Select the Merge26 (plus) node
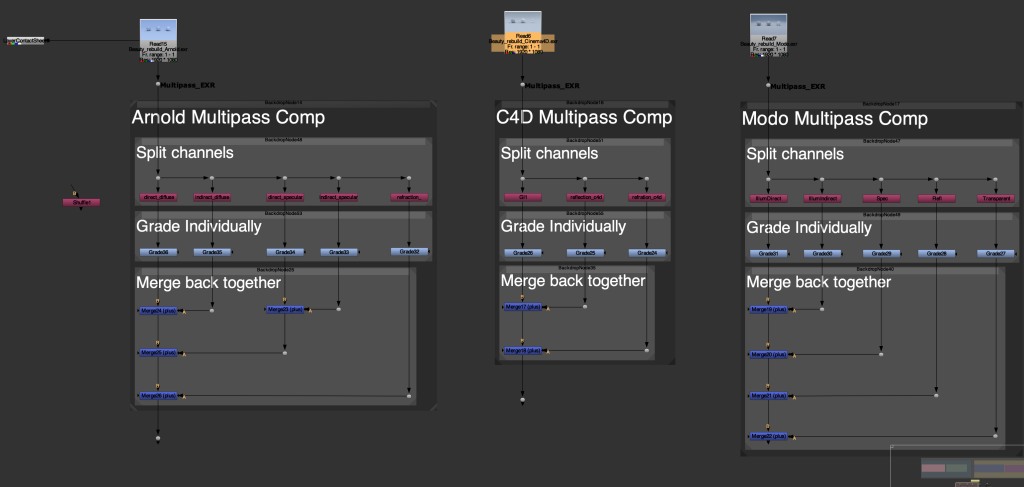Image resolution: width=1024 pixels, height=487 pixels. point(158,396)
